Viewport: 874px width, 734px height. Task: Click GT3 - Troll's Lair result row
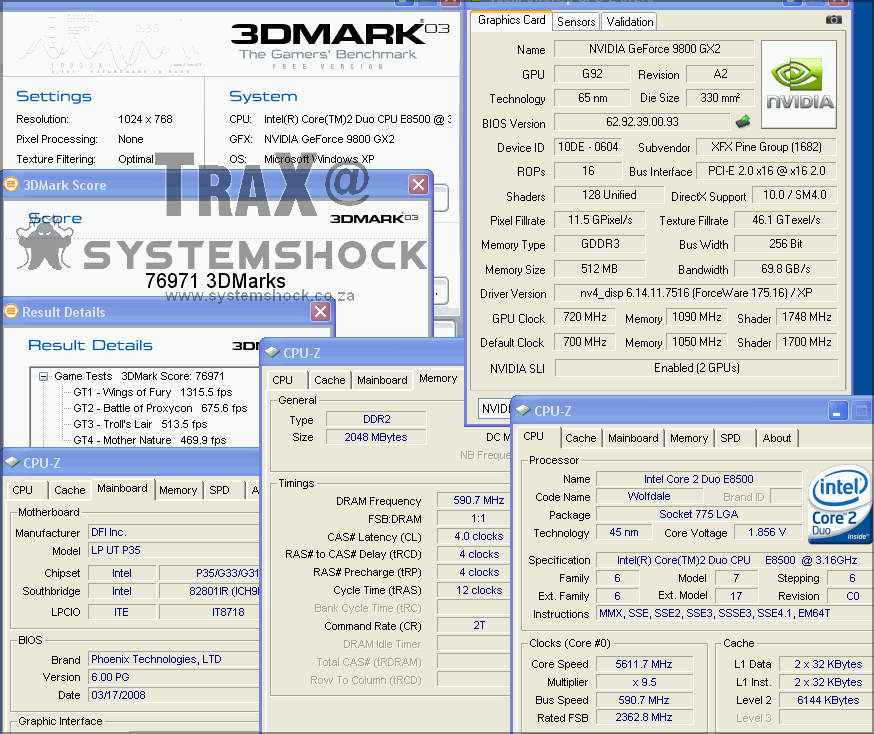pos(140,424)
